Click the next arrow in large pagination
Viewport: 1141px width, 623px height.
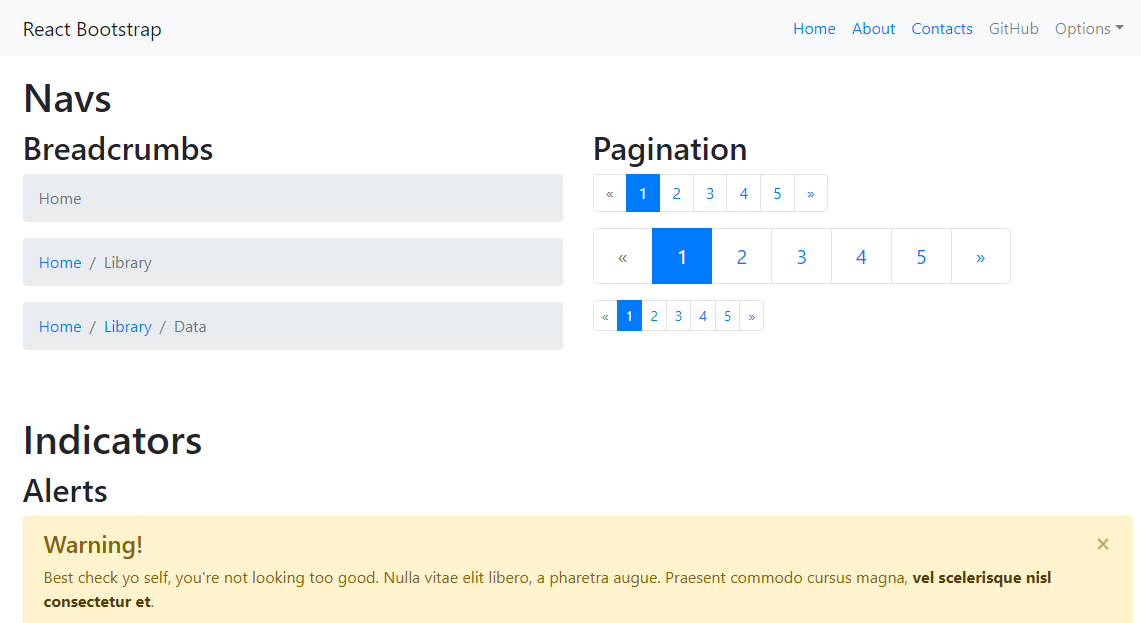981,256
